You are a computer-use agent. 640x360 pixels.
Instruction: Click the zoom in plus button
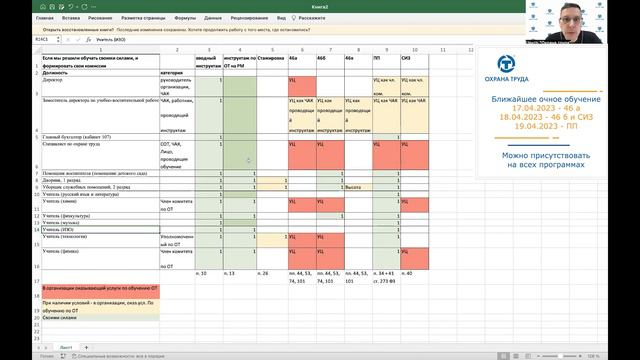click(x=580, y=356)
